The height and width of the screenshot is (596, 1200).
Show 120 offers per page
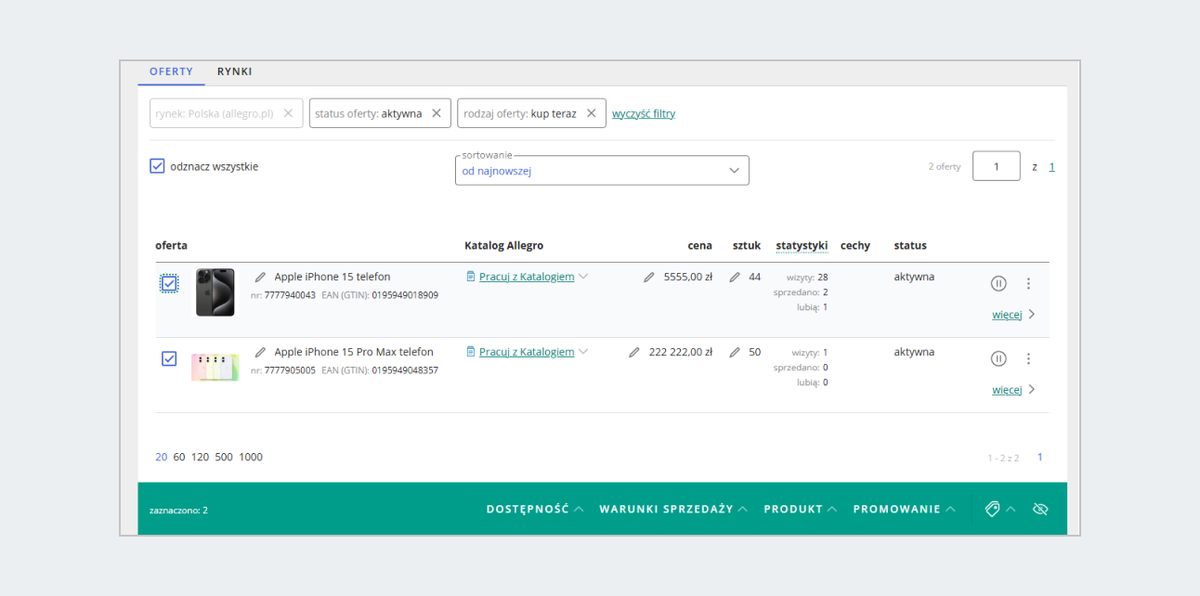(x=200, y=457)
